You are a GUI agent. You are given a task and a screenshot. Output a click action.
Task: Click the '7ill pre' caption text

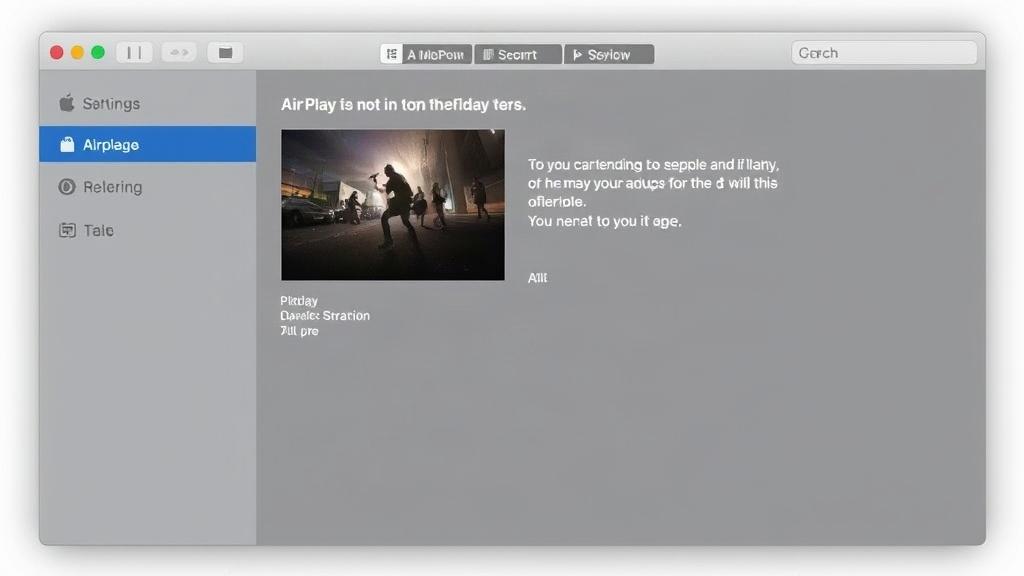tap(299, 330)
